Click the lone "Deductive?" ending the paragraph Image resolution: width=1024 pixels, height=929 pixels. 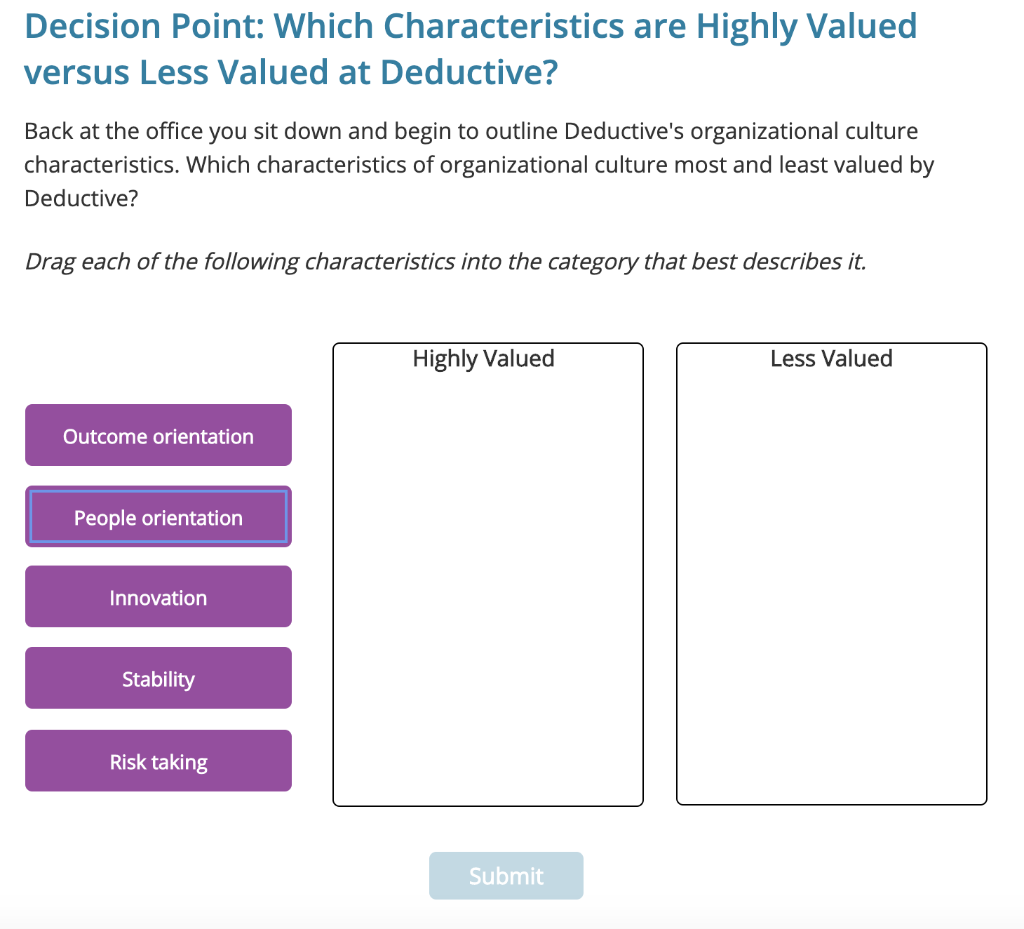click(x=80, y=197)
